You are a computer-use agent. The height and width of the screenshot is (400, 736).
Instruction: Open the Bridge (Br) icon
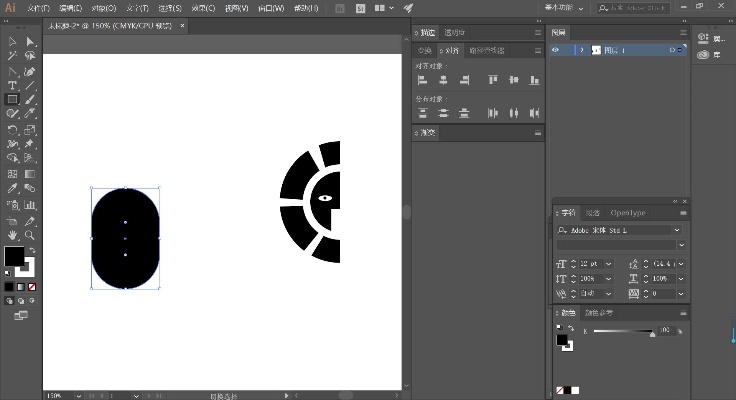click(x=340, y=8)
